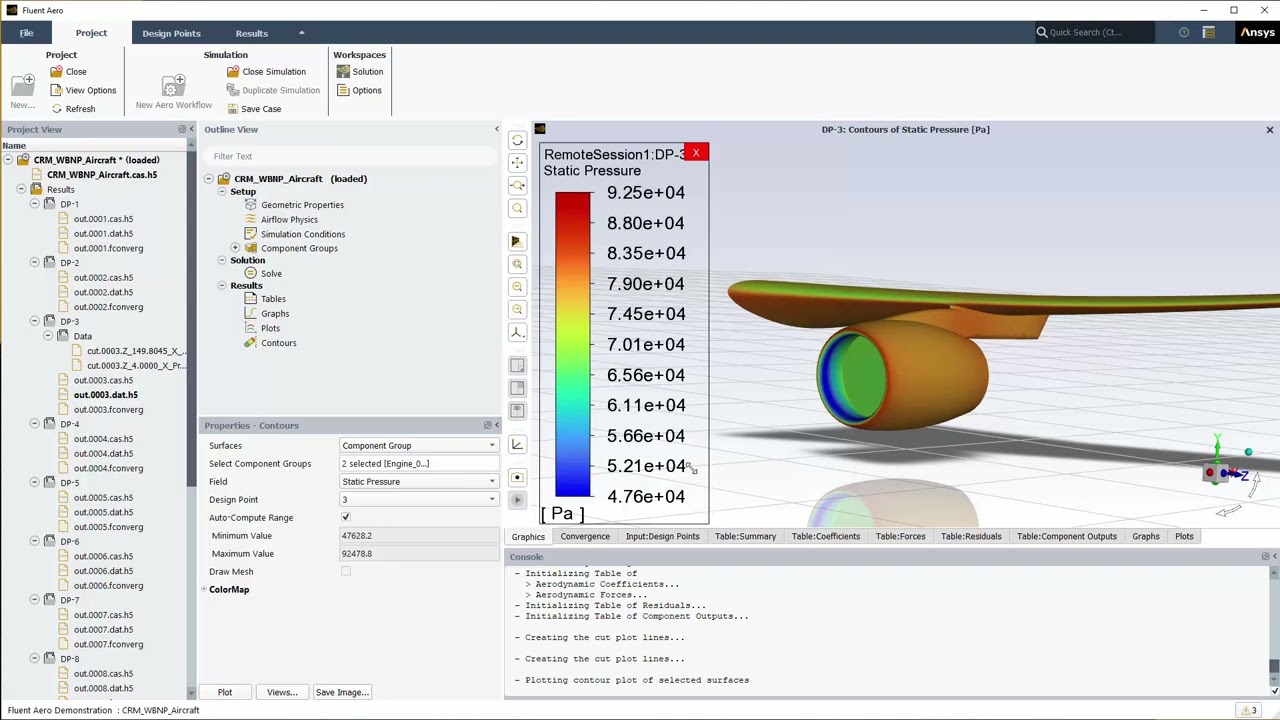1280x720 pixels.
Task: Open the Input:Design Points tab
Action: pyautogui.click(x=662, y=536)
